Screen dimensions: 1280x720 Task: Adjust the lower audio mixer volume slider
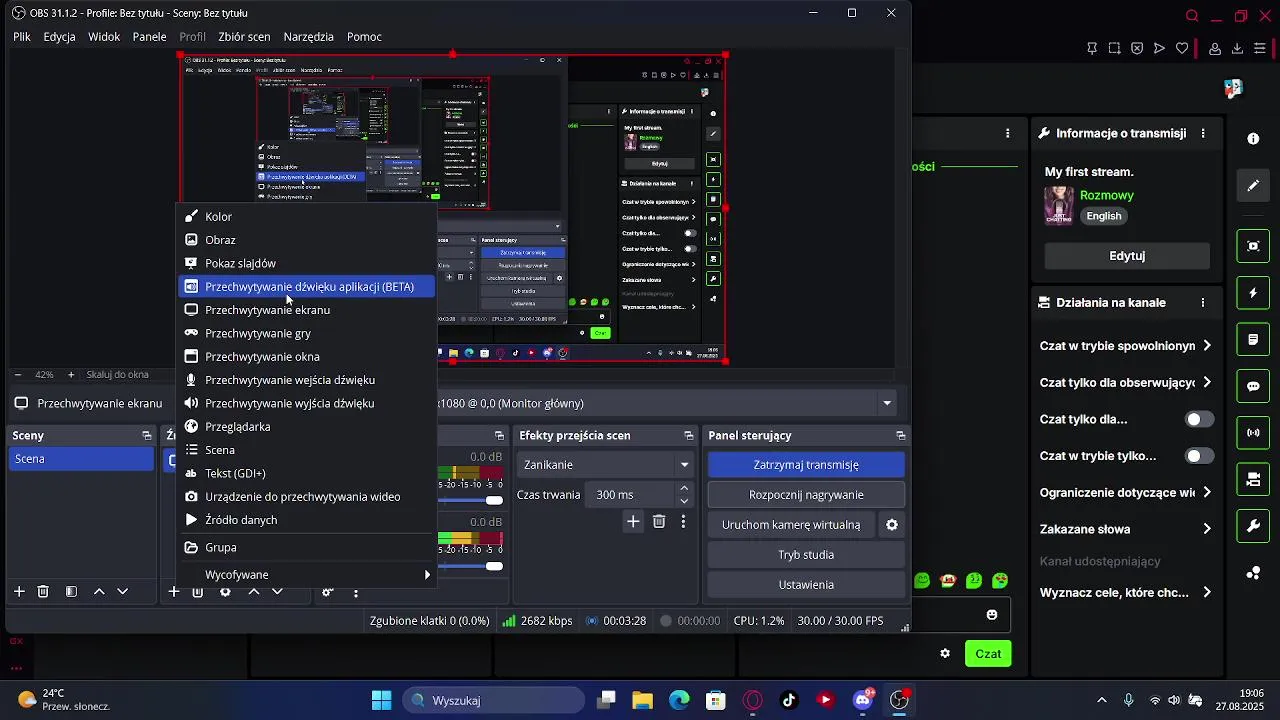tap(494, 566)
